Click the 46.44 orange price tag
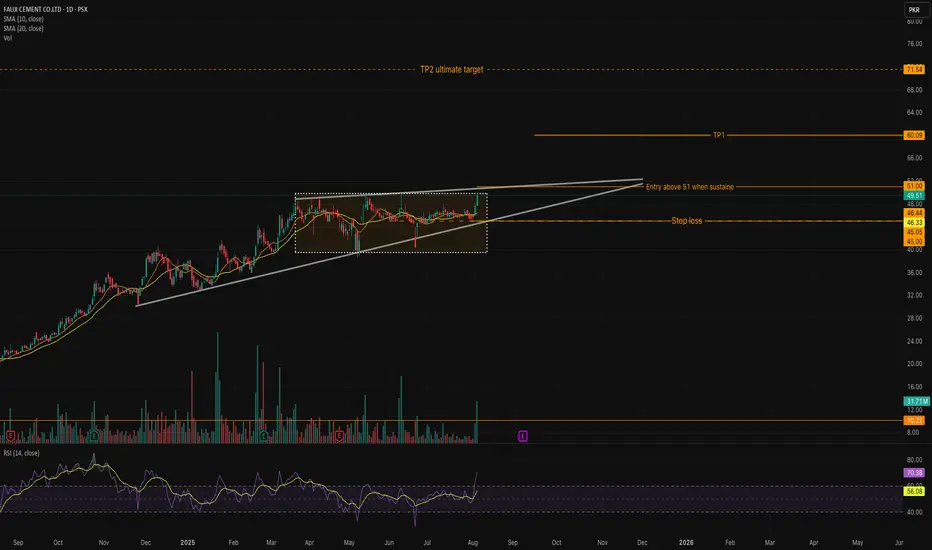Viewport: 932px width, 550px height. [914, 213]
